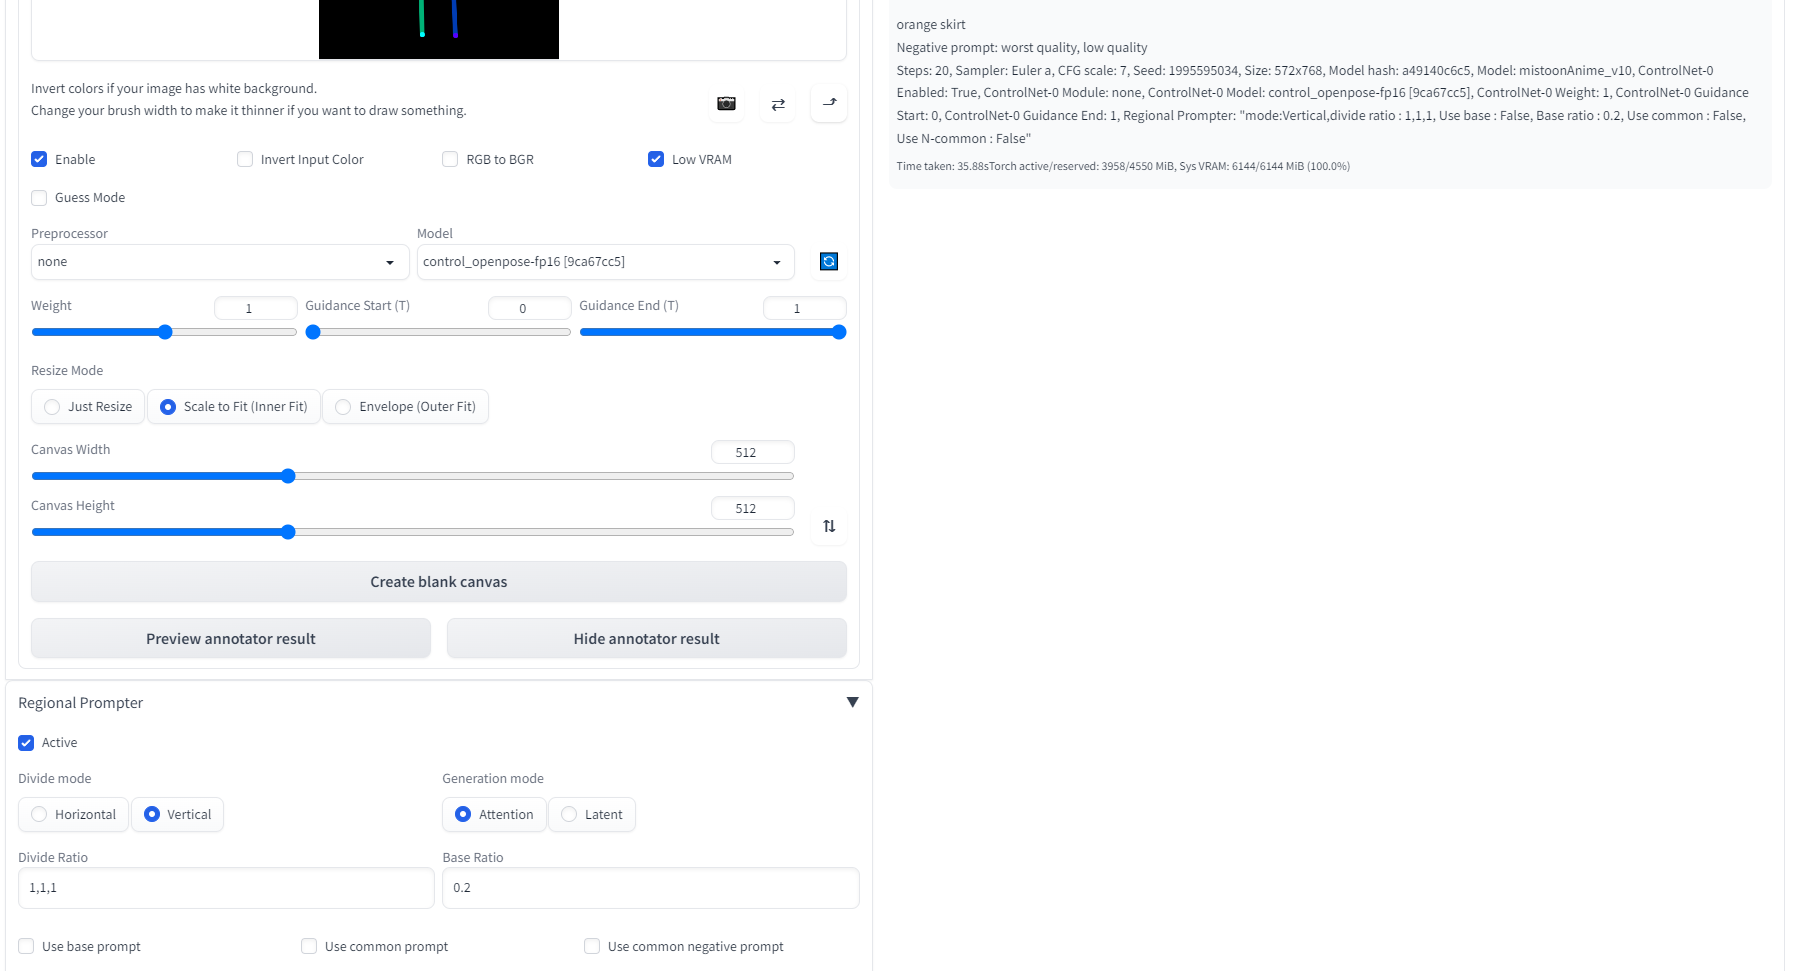Image resolution: width=1794 pixels, height=971 pixels.
Task: Check Invert Input Color
Action: [244, 159]
